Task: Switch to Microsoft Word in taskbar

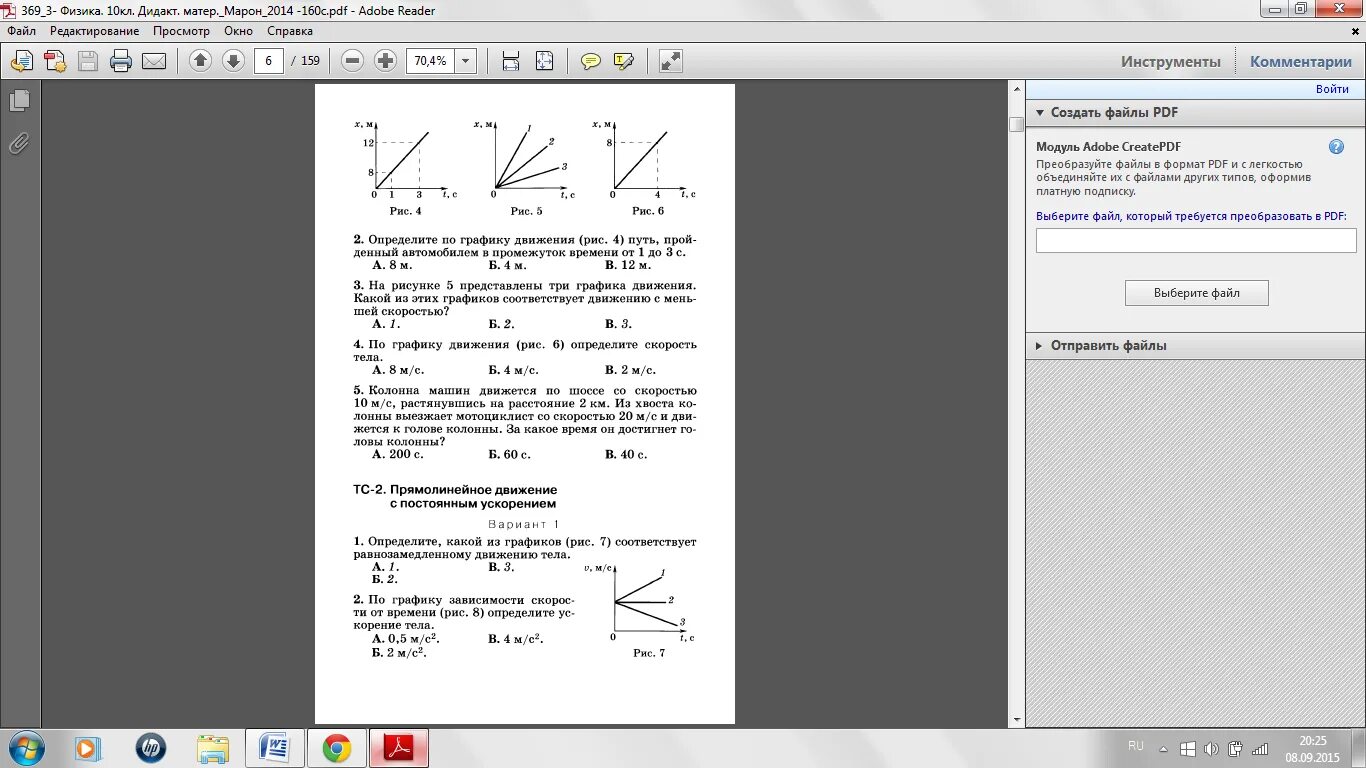Action: (x=274, y=748)
